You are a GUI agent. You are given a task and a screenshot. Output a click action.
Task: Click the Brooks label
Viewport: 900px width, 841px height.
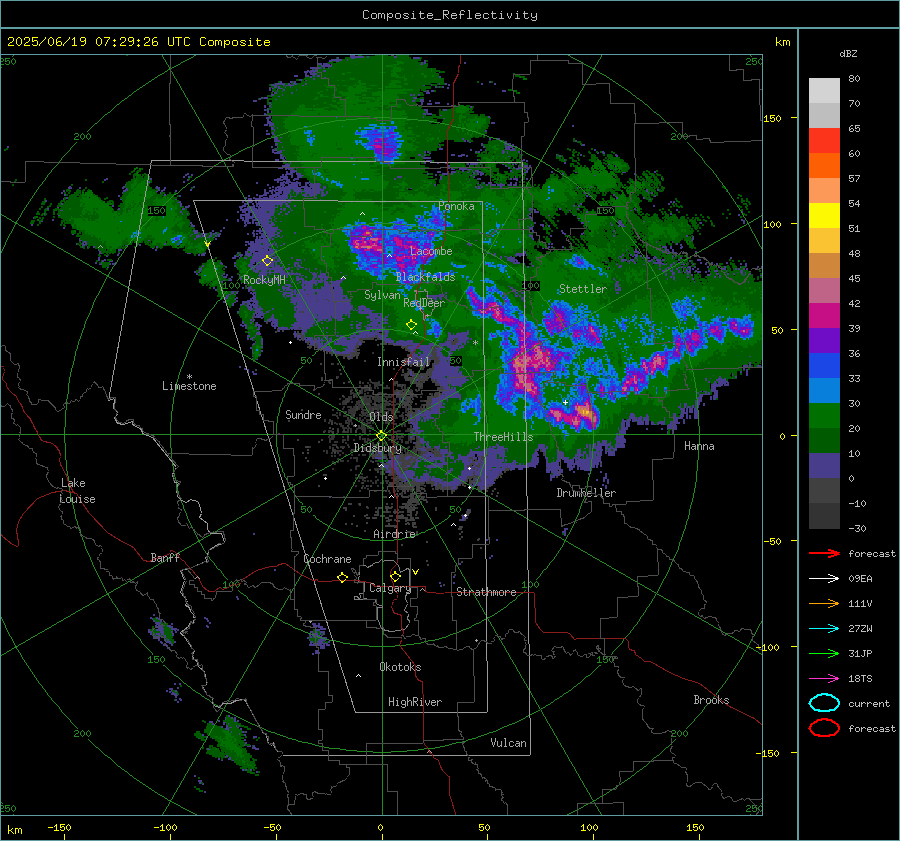click(711, 700)
